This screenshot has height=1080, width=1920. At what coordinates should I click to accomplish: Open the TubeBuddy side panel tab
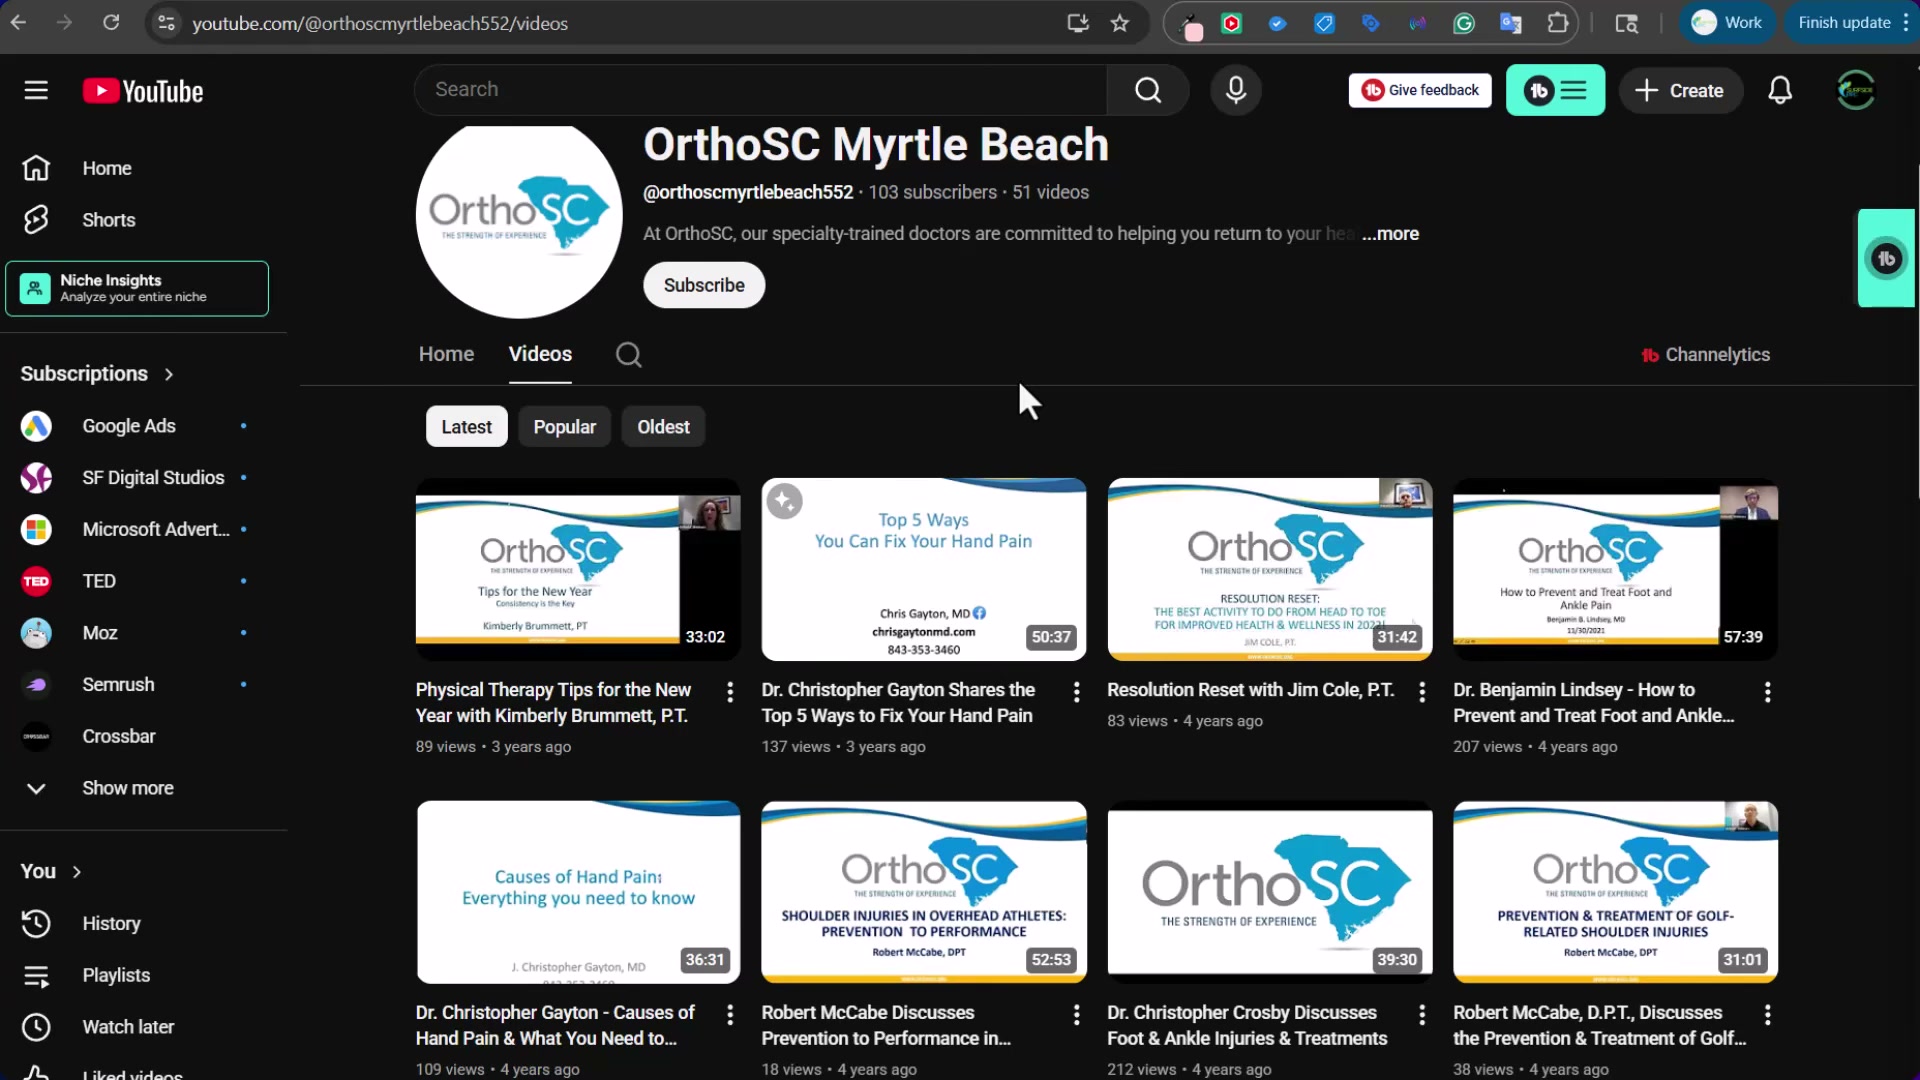coord(1886,258)
